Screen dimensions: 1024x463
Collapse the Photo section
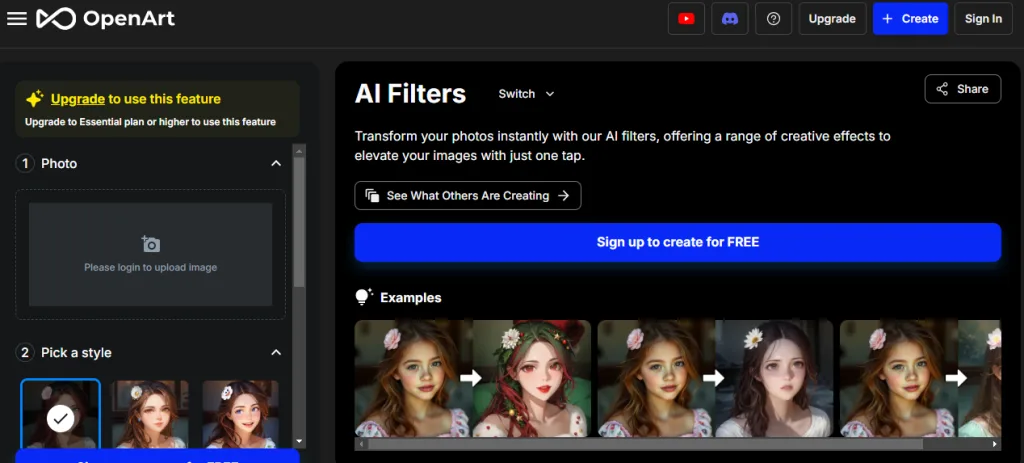pos(276,163)
